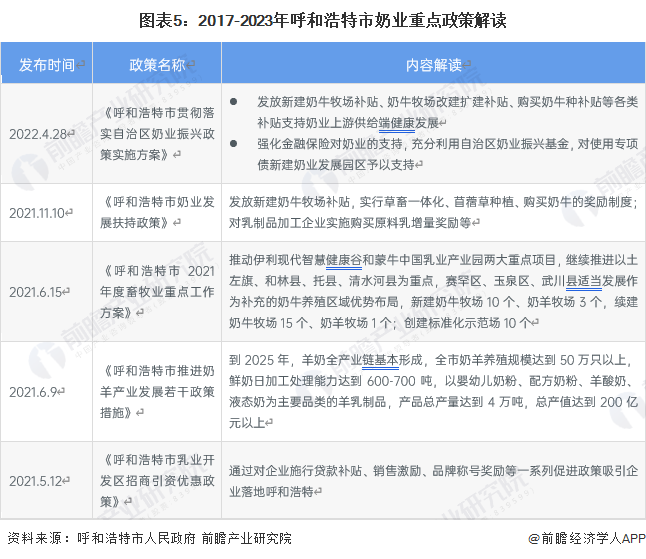Viewport: 646px width, 559px height.
Task: Click first bullet about 发放新建奶牛牧场补贴
Action: tap(447, 112)
